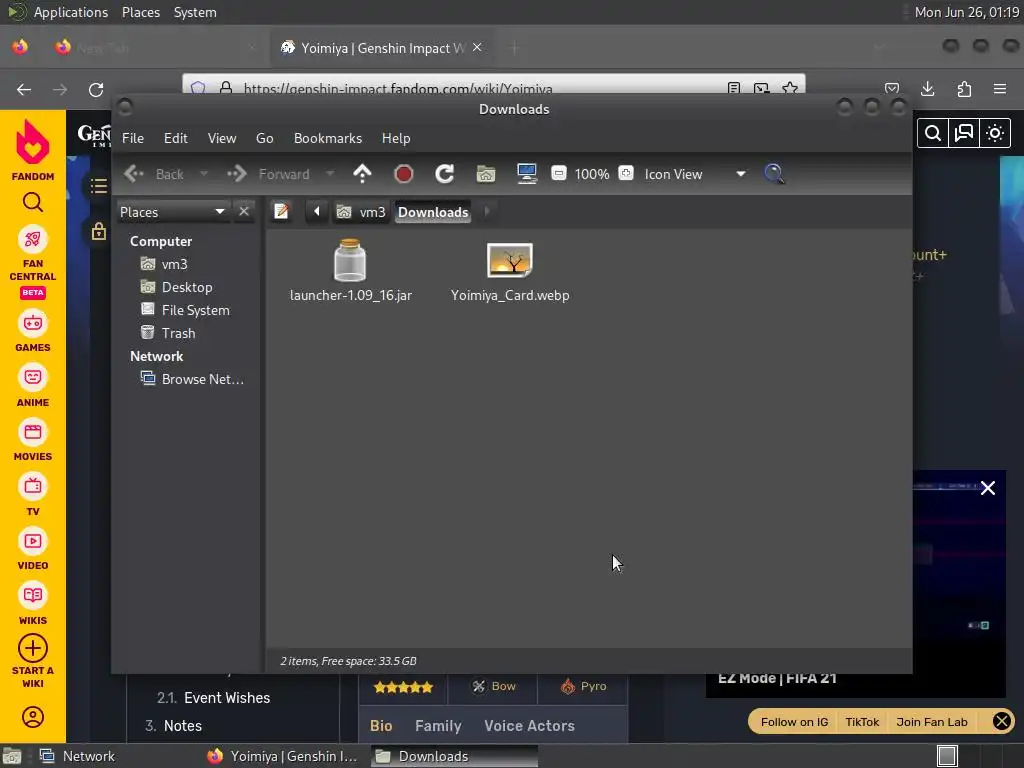1024x768 pixels.
Task: Reset zoom via 100% label
Action: click(592, 174)
